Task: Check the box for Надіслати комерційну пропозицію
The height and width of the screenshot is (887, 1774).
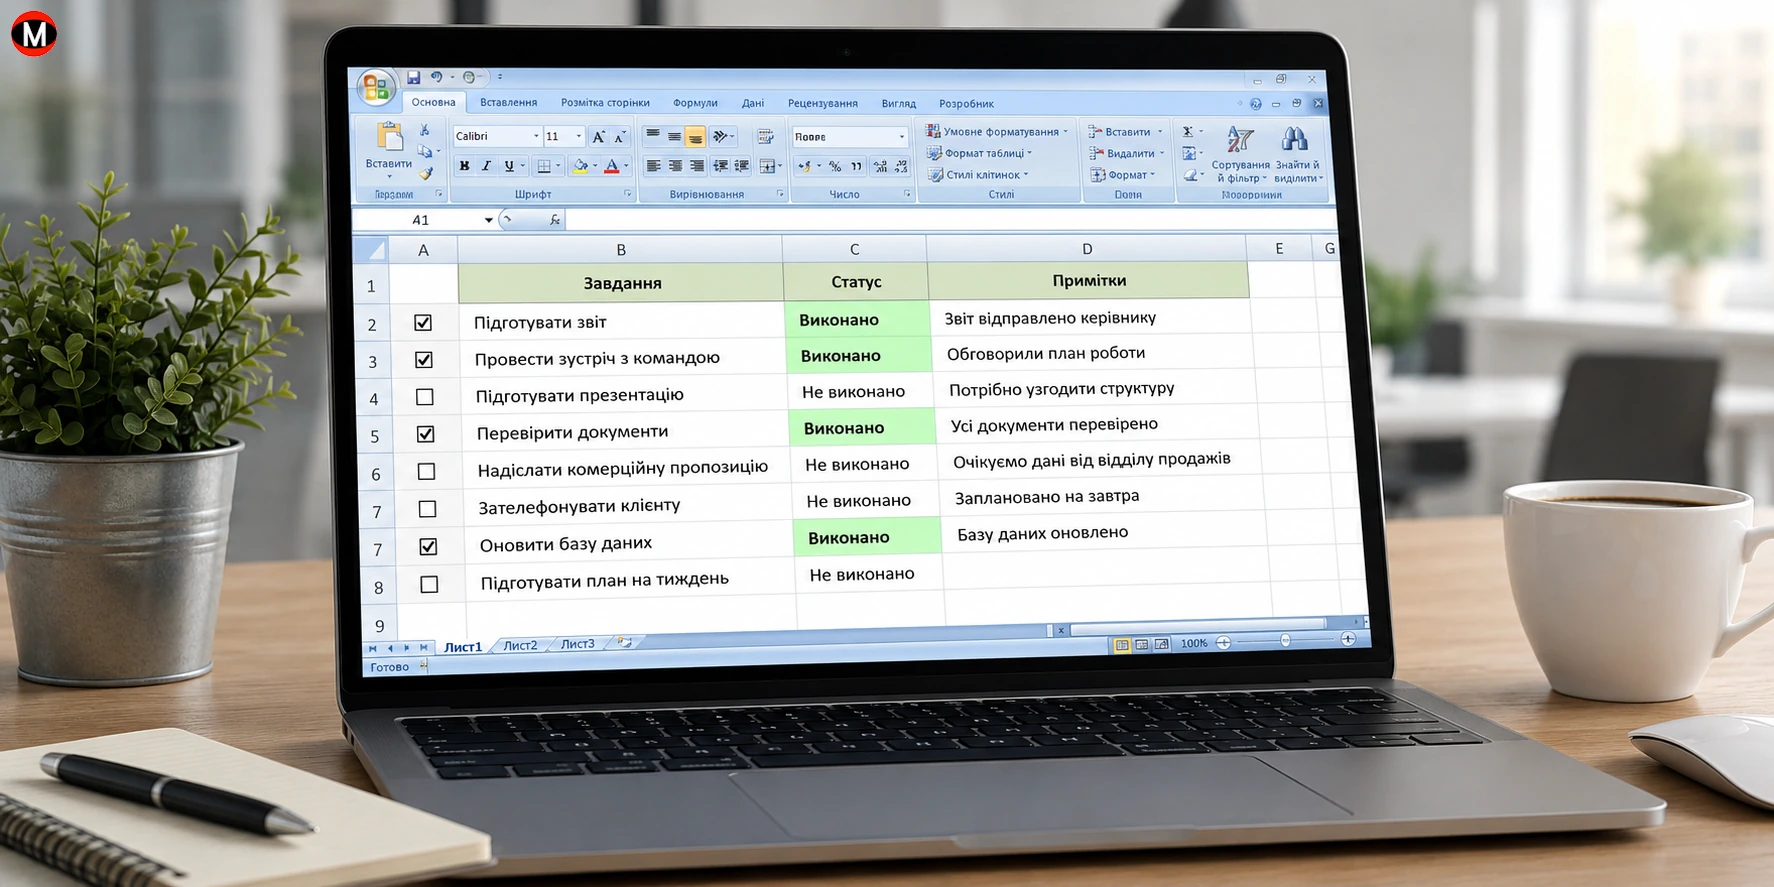Action: point(427,471)
